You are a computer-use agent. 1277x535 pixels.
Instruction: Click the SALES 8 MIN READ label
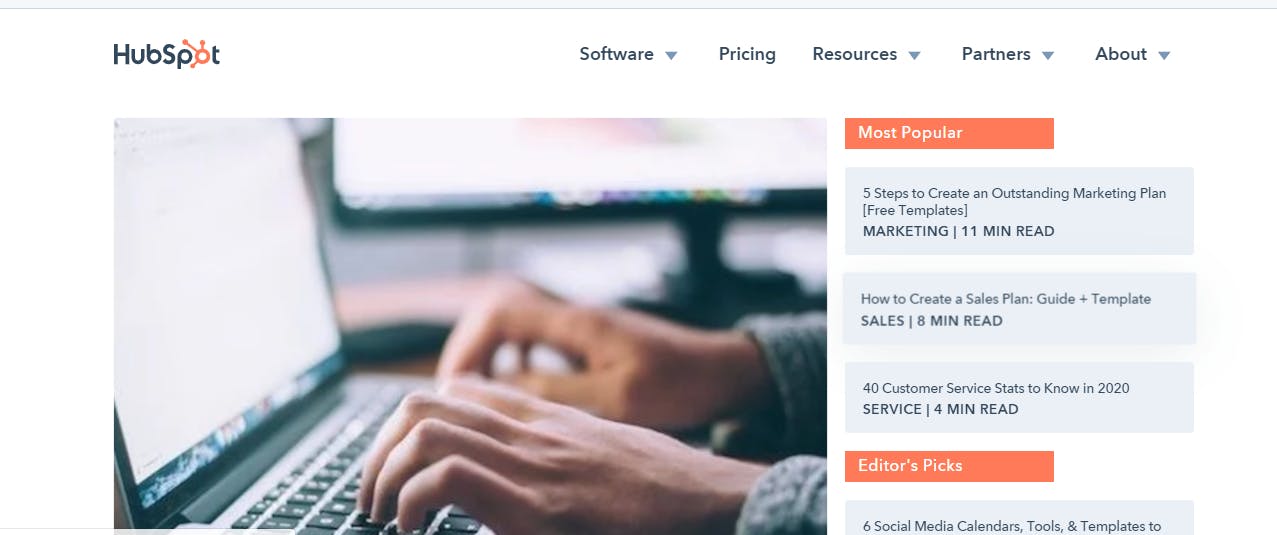pyautogui.click(x=931, y=321)
